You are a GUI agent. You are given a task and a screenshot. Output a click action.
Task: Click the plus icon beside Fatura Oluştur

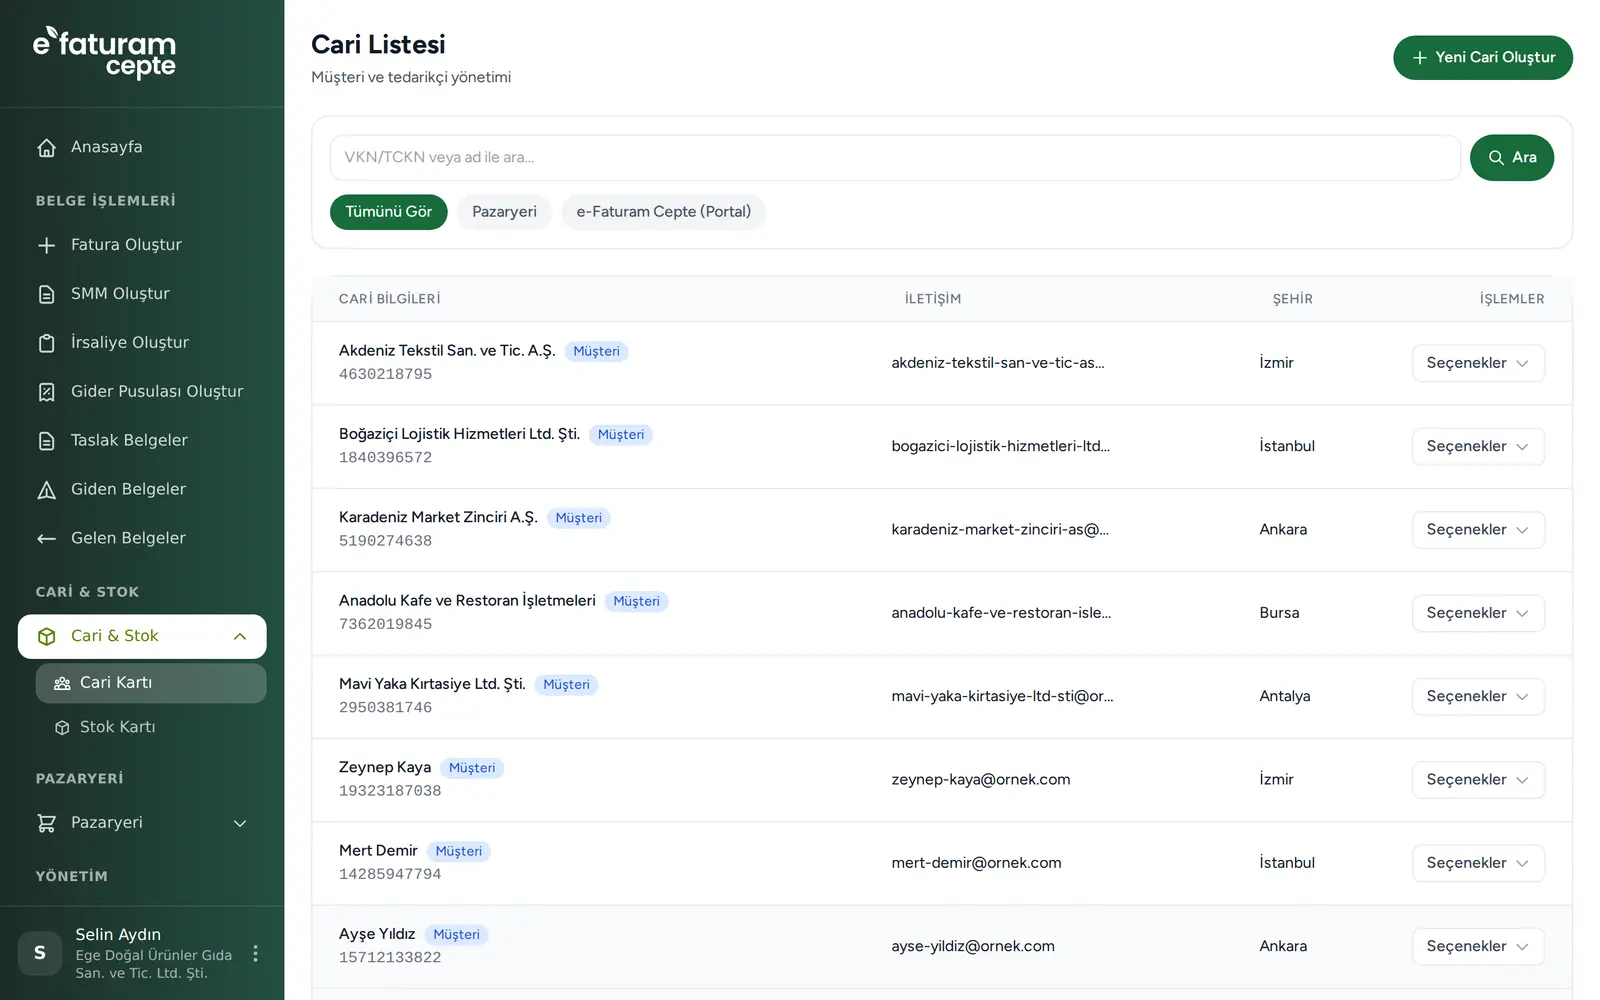click(46, 246)
